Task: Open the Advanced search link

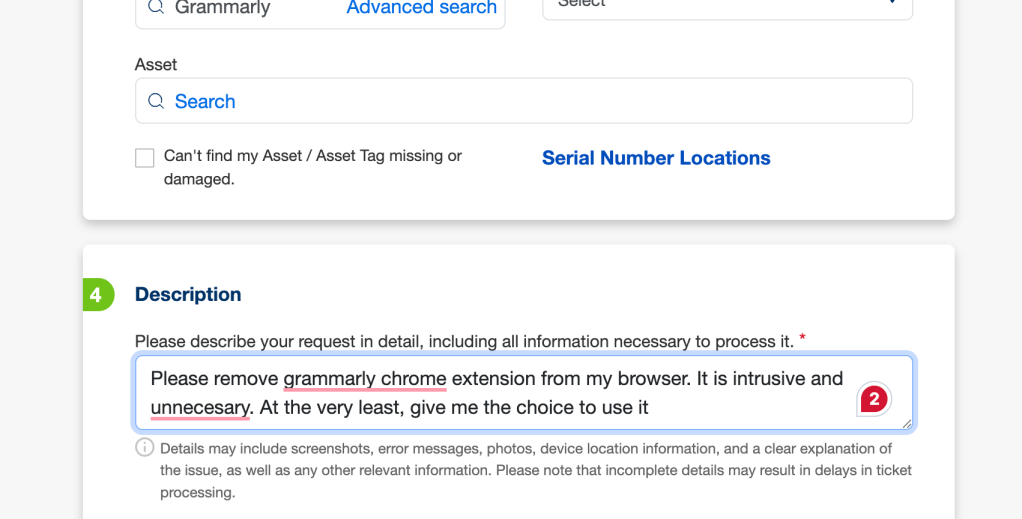Action: [x=421, y=8]
